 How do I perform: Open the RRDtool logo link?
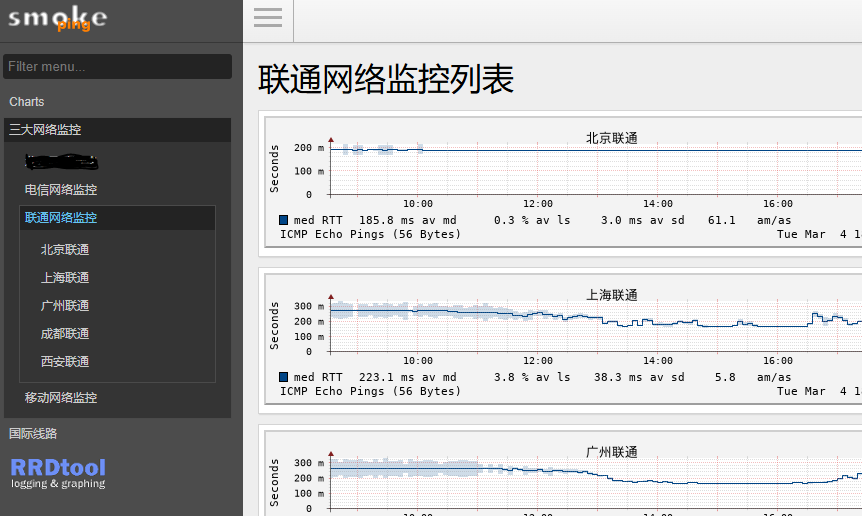point(58,473)
